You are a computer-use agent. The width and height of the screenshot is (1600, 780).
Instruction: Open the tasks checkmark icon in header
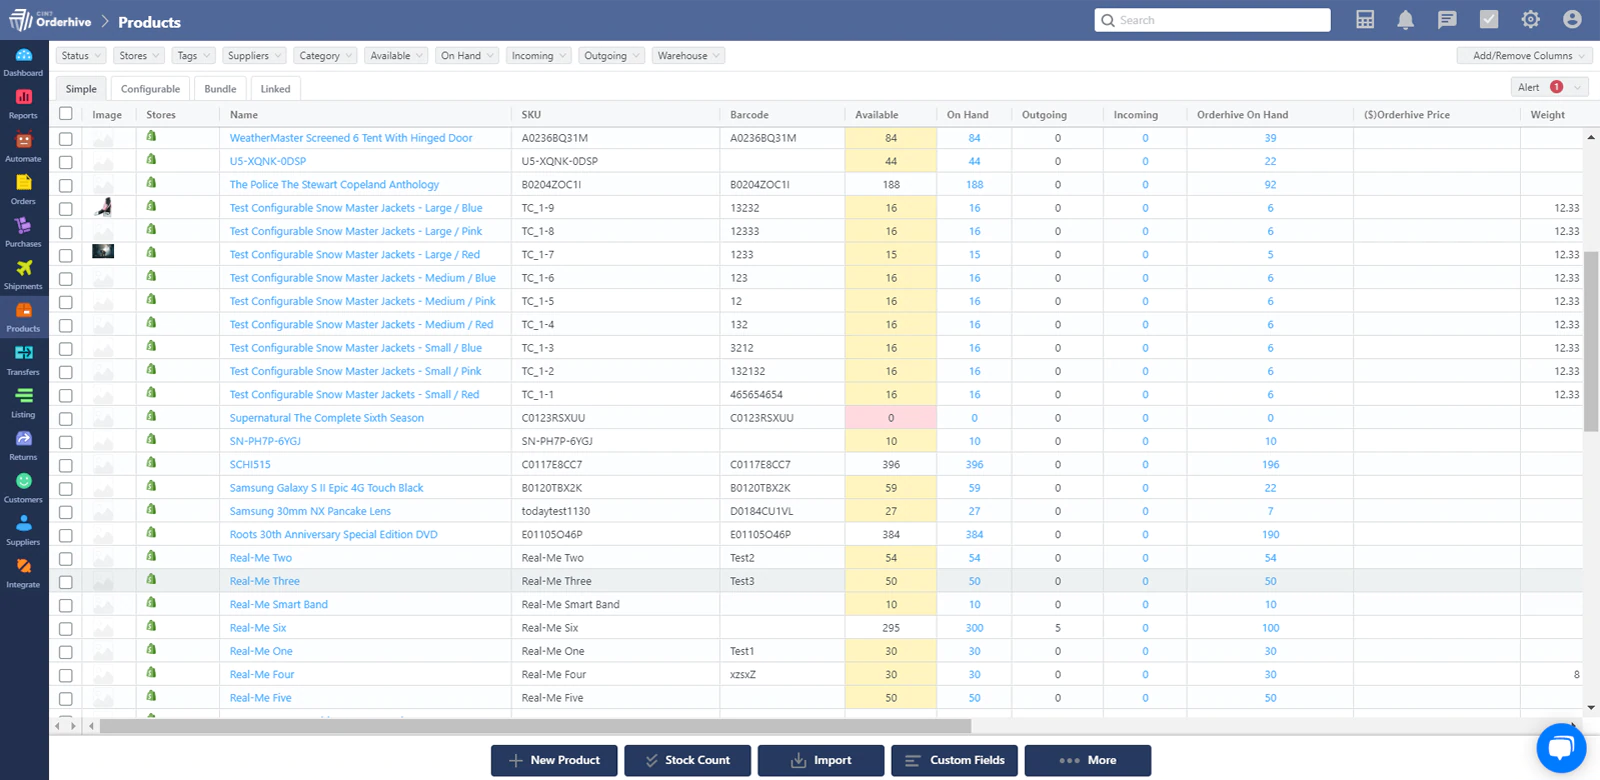click(x=1489, y=20)
